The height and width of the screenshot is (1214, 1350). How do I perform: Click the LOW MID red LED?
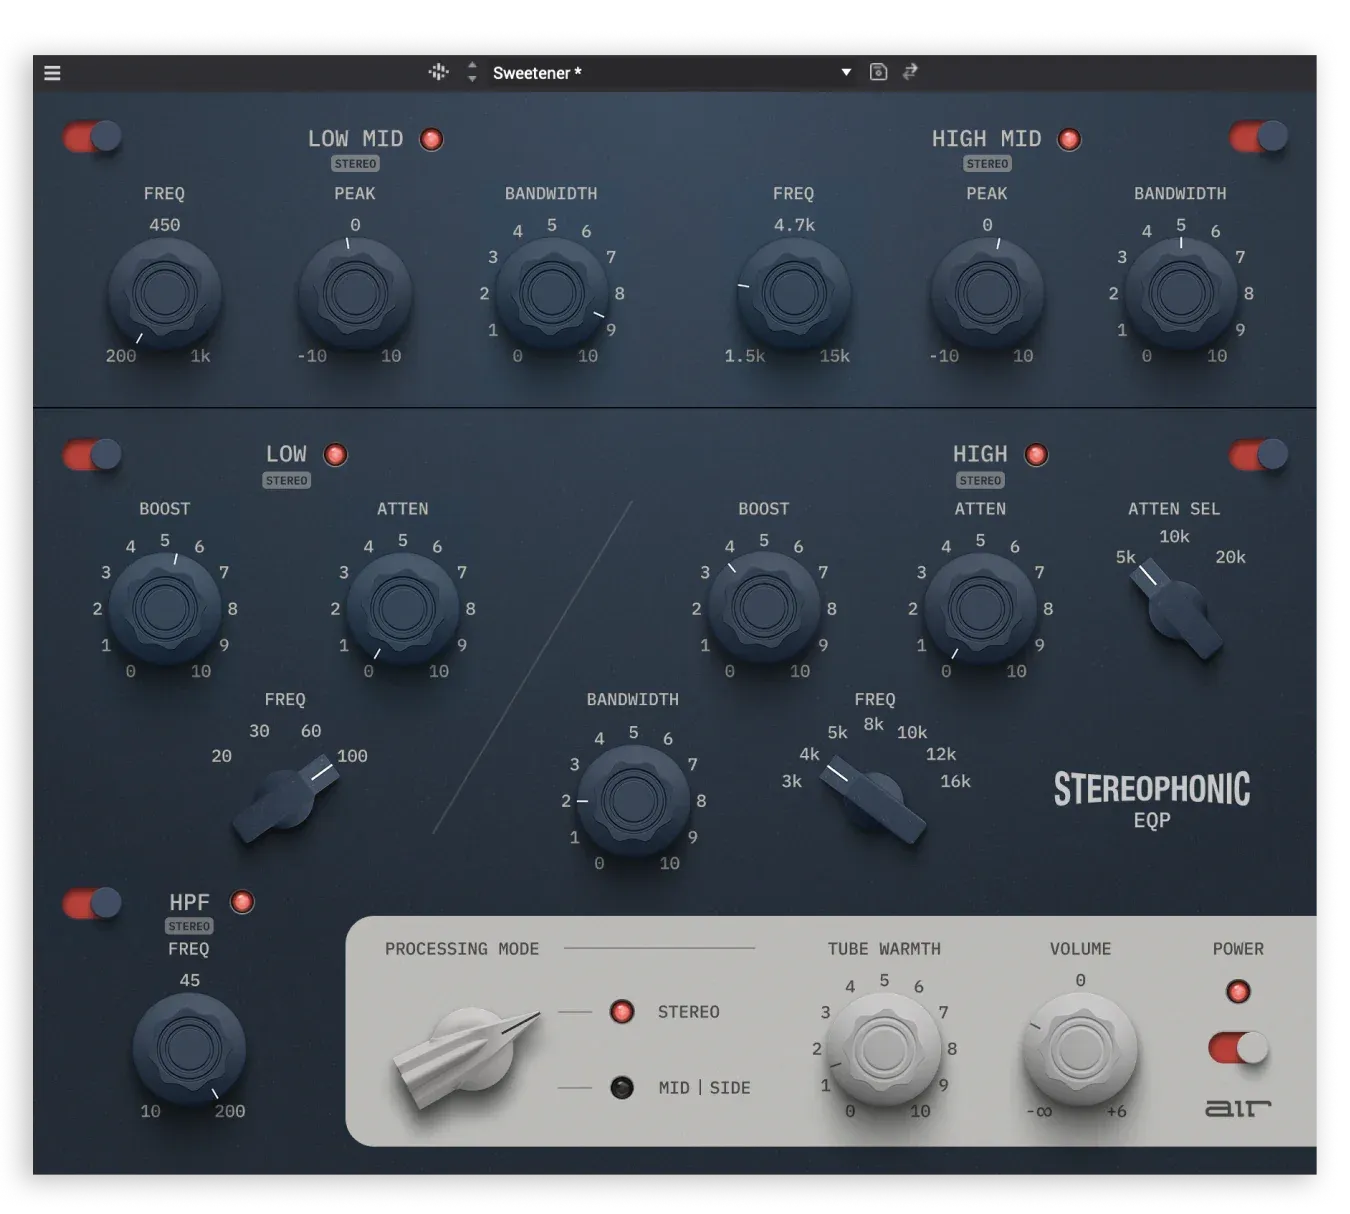431,139
